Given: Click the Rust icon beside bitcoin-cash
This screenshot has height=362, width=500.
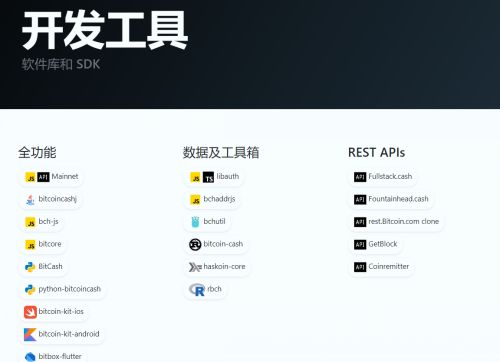Looking at the screenshot, I should [x=195, y=245].
